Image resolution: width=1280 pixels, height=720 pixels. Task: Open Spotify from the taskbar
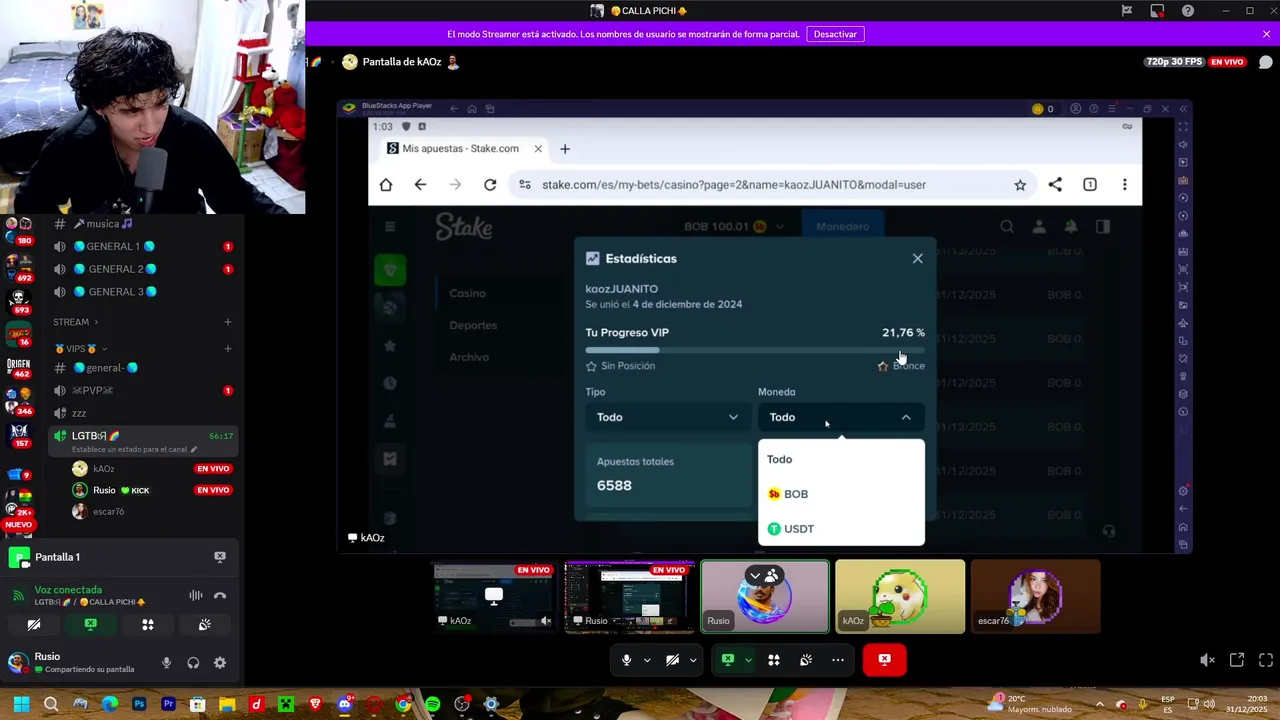[432, 704]
